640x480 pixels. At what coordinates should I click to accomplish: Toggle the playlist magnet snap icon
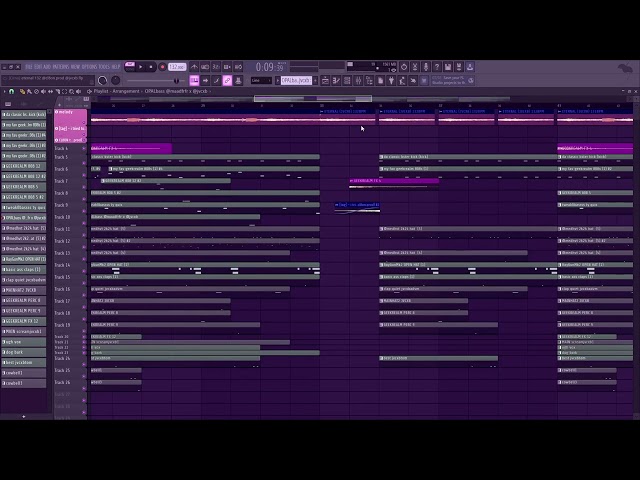pos(11,91)
